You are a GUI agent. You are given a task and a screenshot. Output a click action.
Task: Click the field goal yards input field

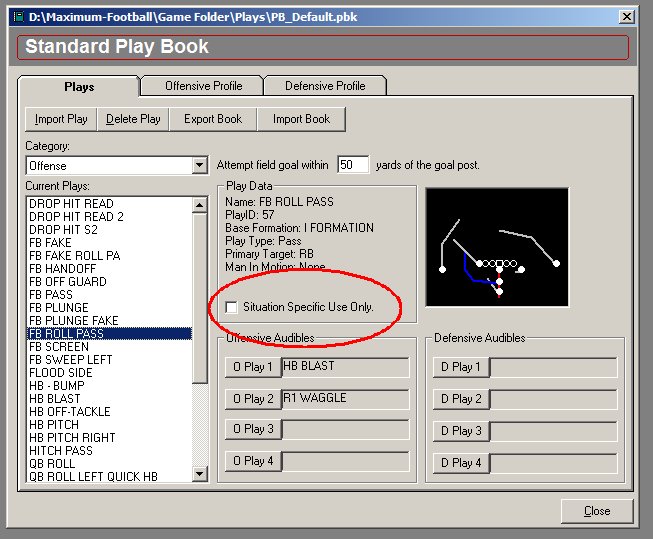(x=353, y=165)
